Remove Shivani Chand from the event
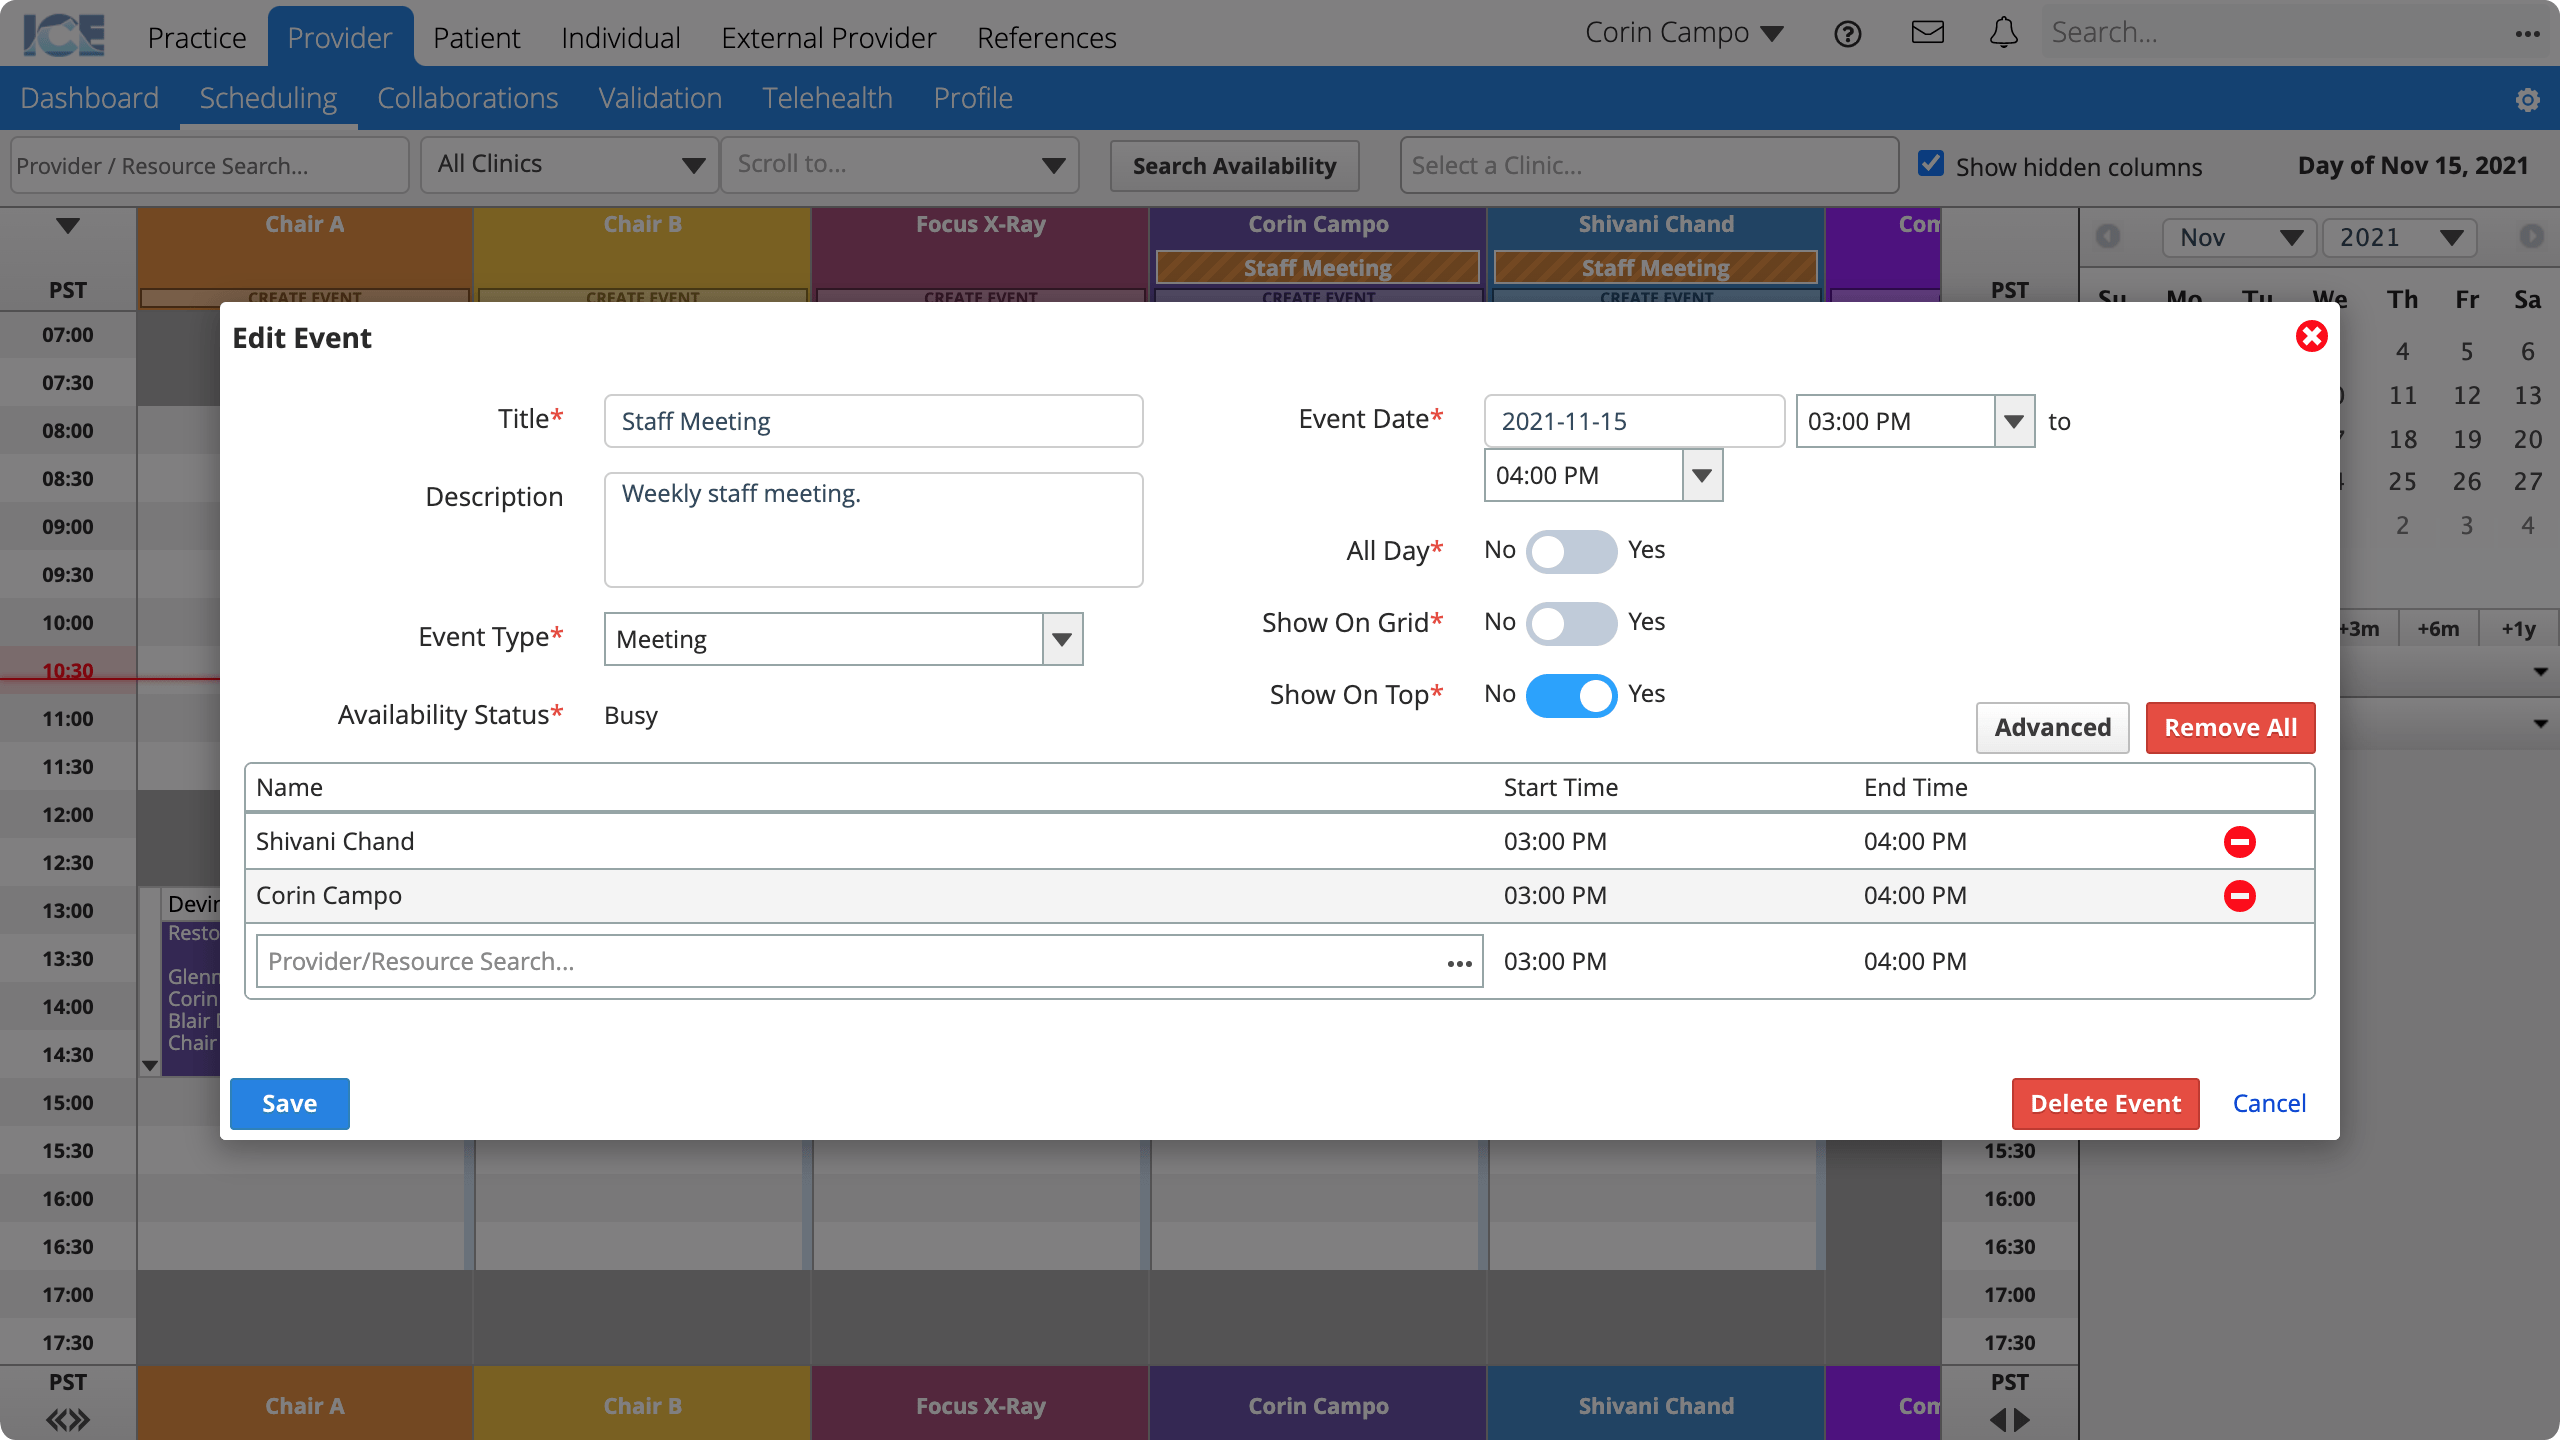2560x1440 pixels. click(x=2239, y=842)
